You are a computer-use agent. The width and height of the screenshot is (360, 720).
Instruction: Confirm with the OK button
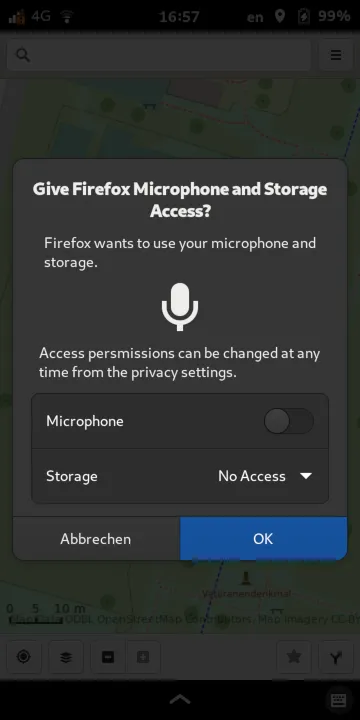[x=263, y=539]
